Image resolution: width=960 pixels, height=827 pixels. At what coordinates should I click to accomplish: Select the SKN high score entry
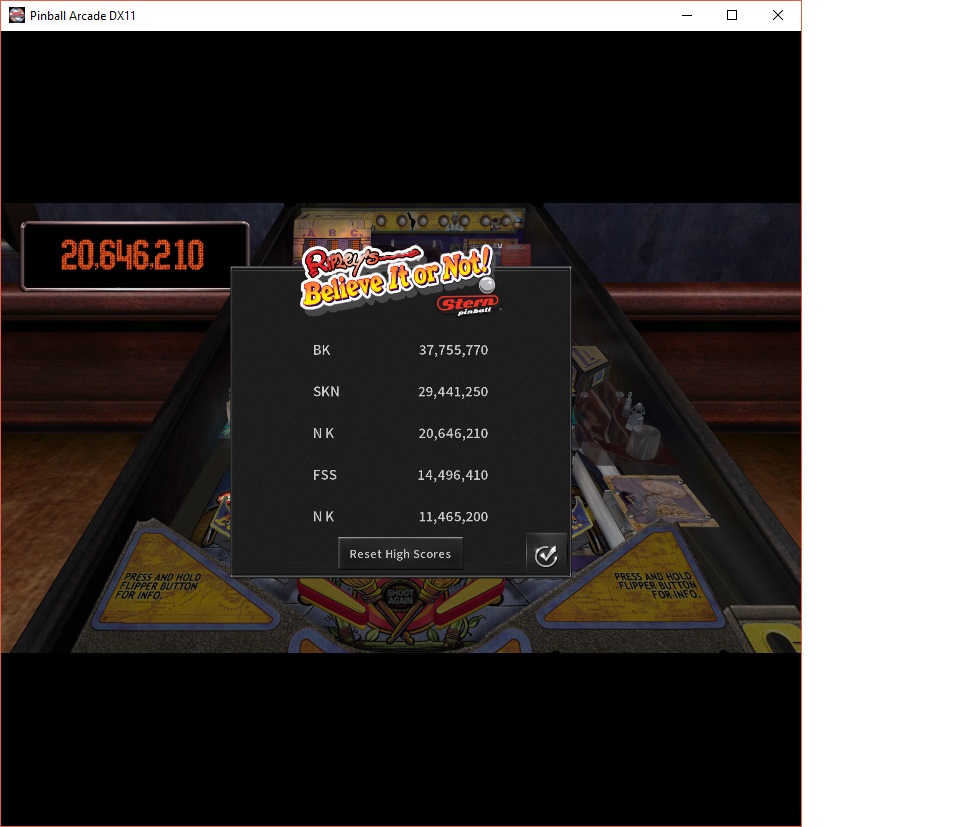click(x=326, y=392)
